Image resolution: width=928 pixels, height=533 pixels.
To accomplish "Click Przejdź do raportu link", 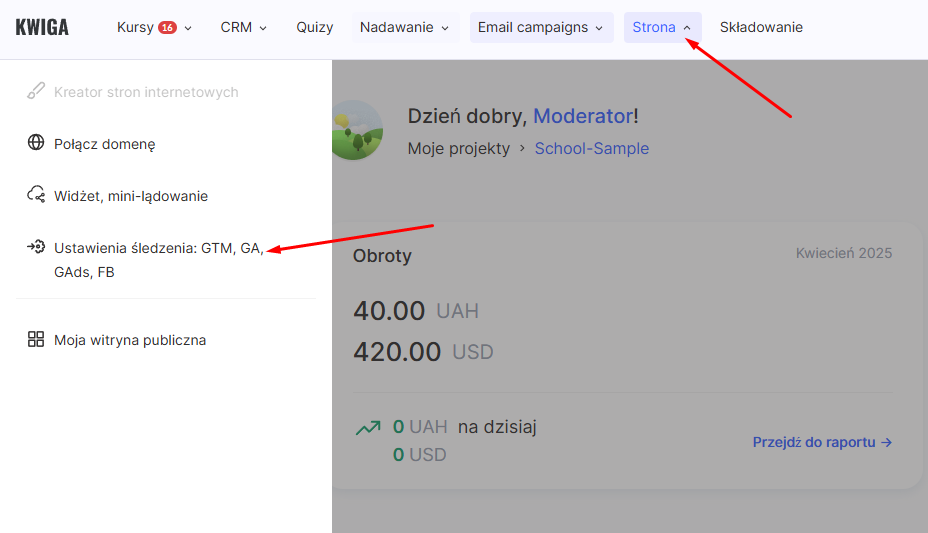I will pos(822,442).
